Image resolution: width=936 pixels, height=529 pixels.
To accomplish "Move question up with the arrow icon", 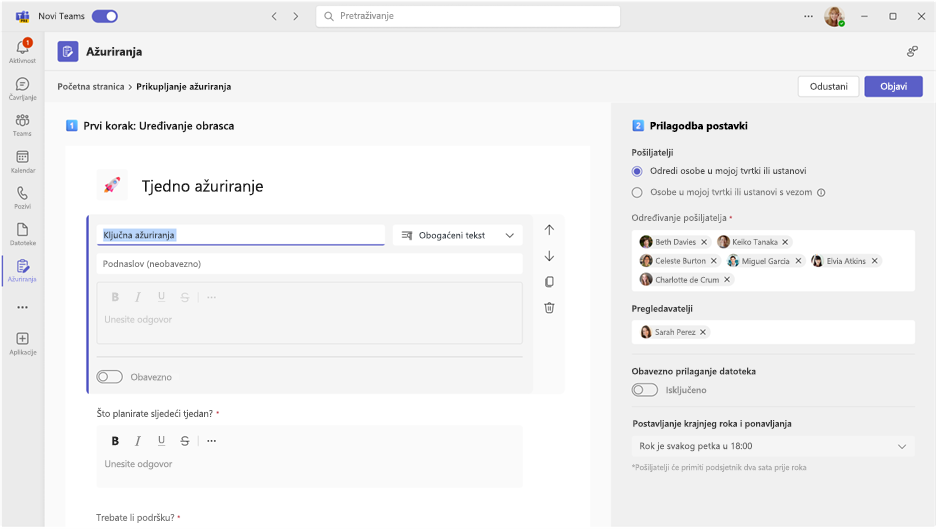I will (549, 230).
